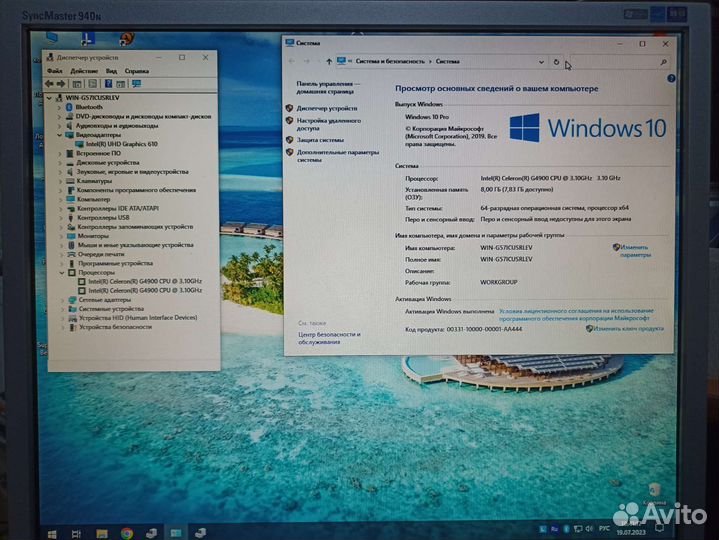Open Task View on the taskbar

tap(77, 534)
